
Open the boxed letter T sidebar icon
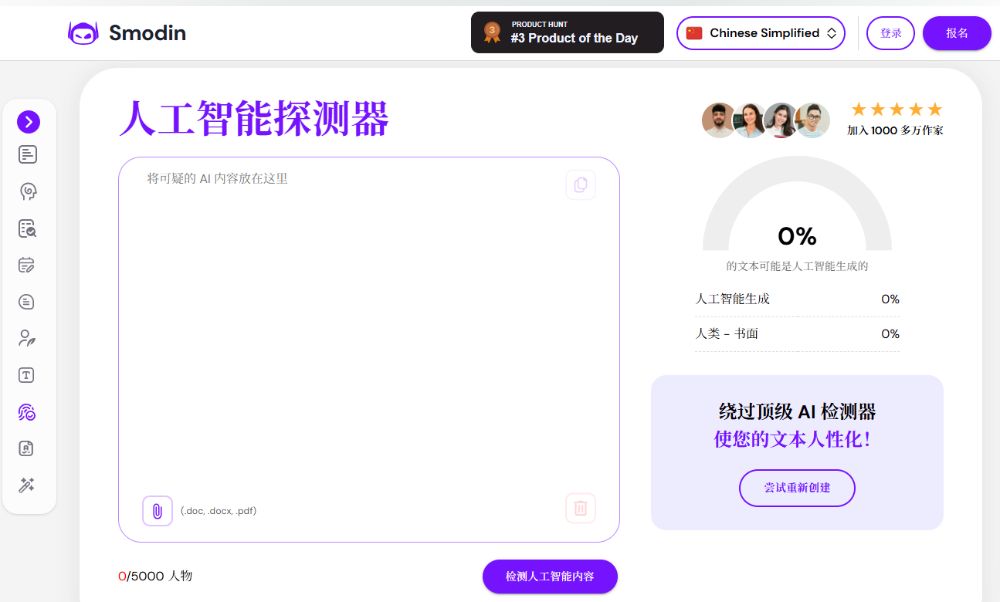28,375
